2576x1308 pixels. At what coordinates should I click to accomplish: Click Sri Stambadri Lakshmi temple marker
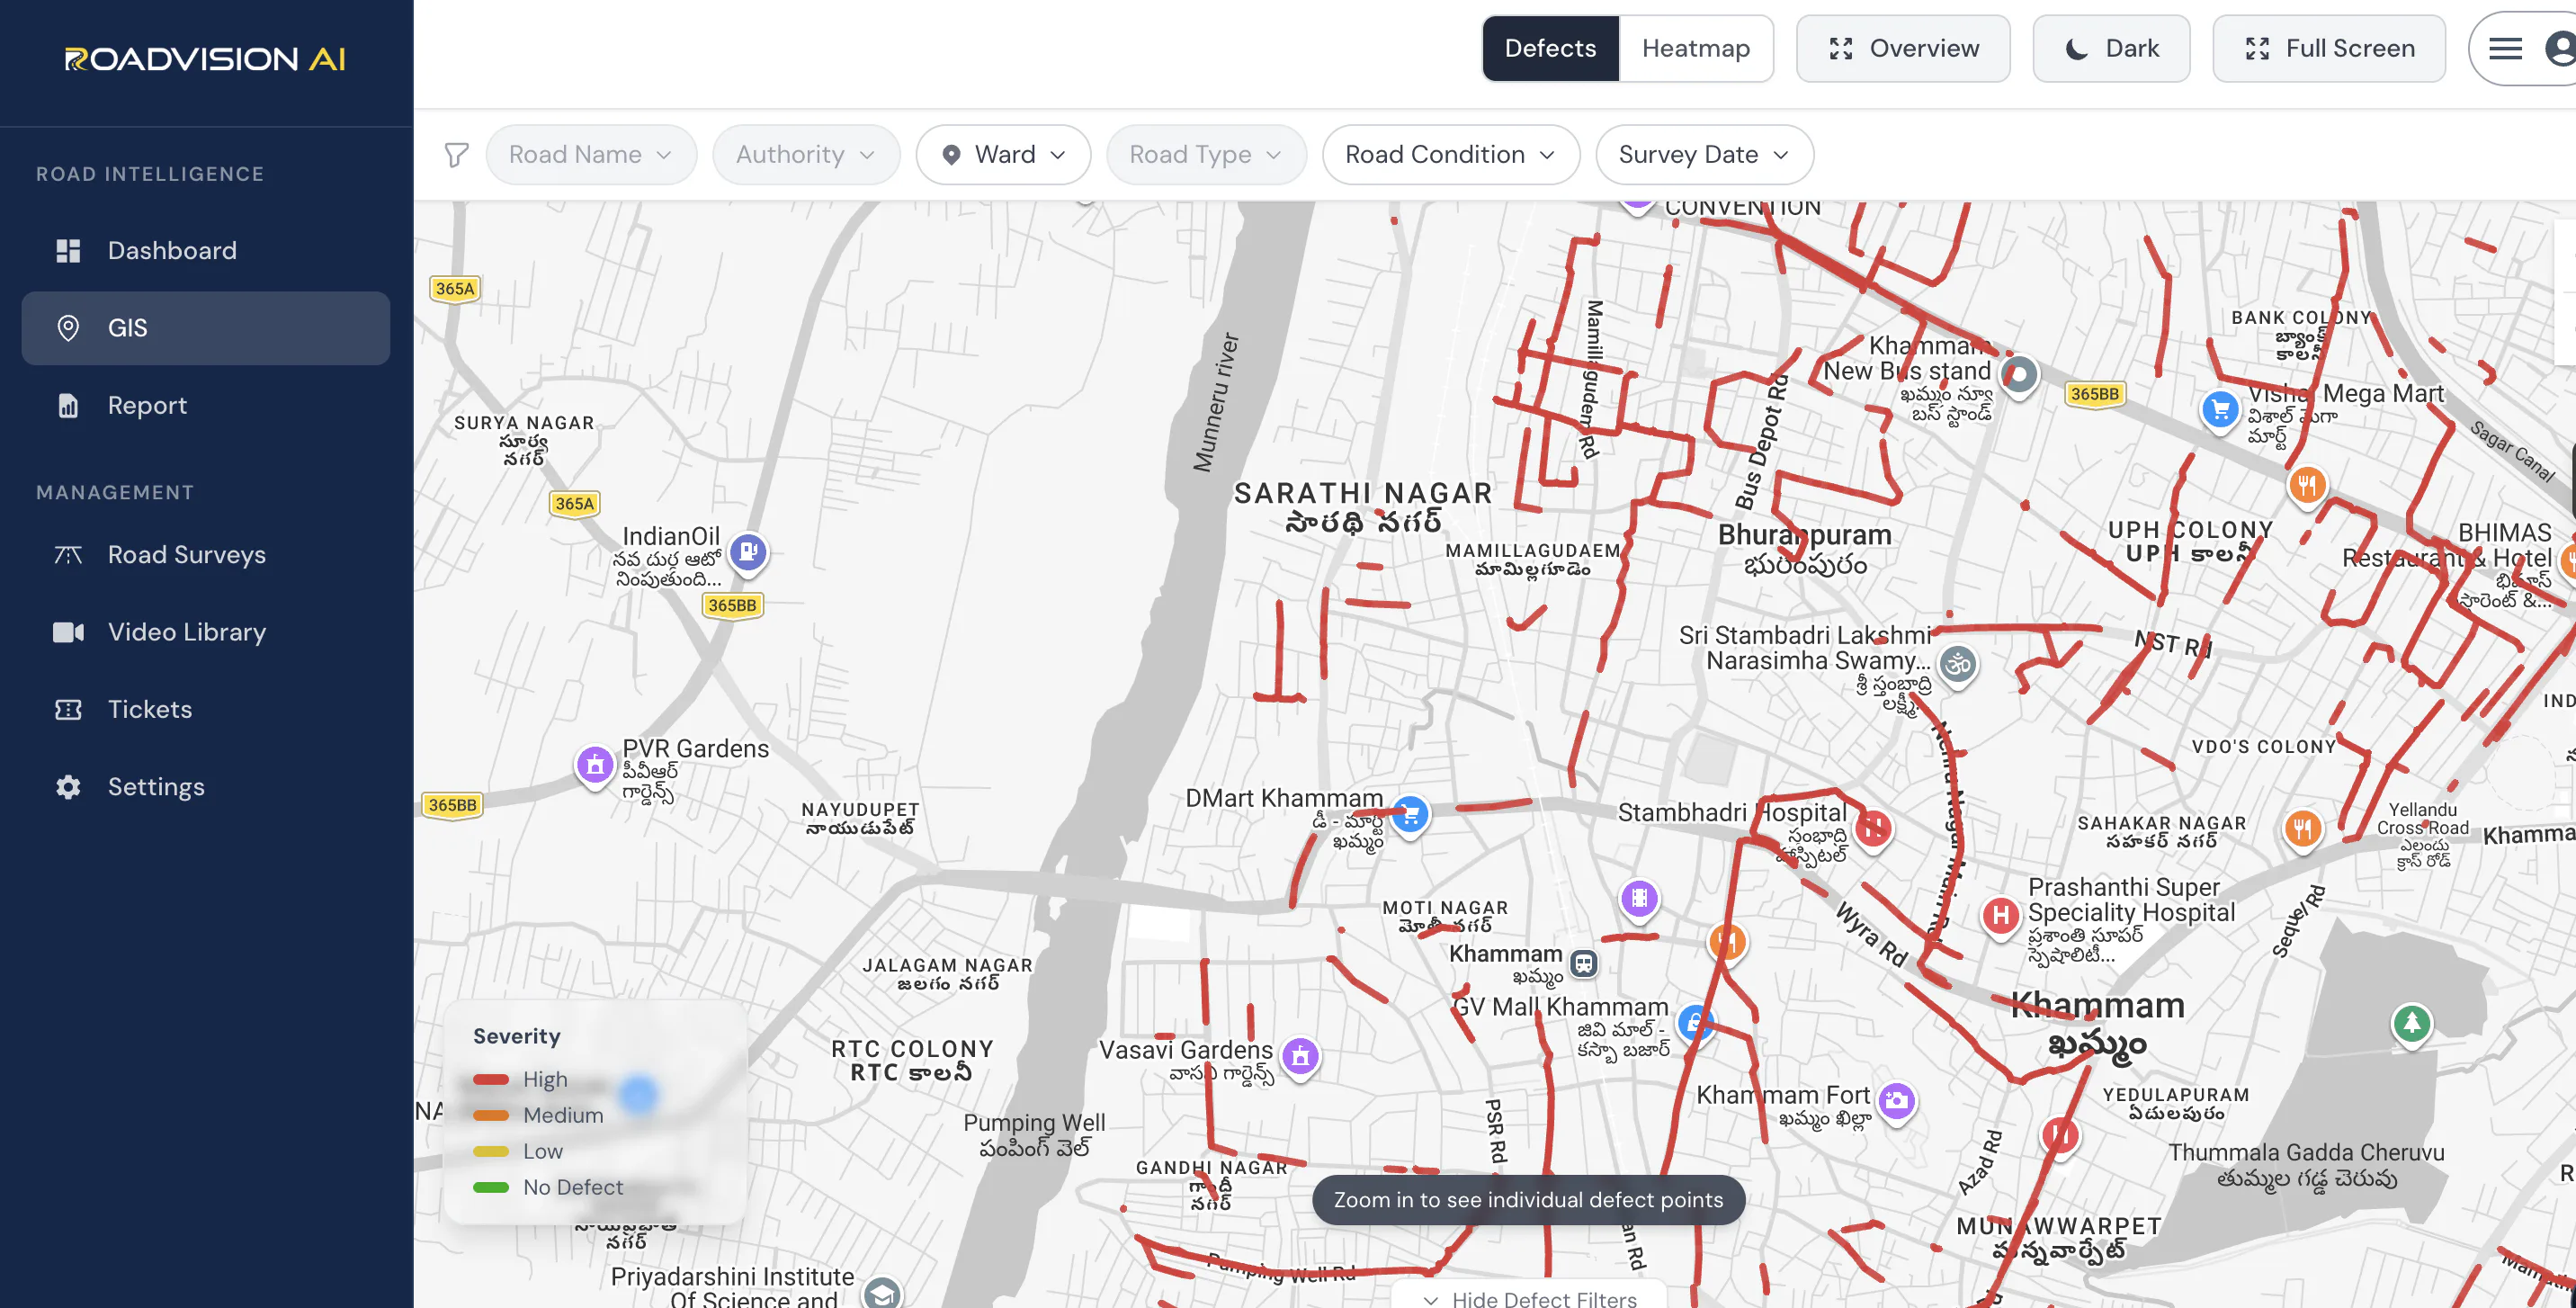[1957, 665]
